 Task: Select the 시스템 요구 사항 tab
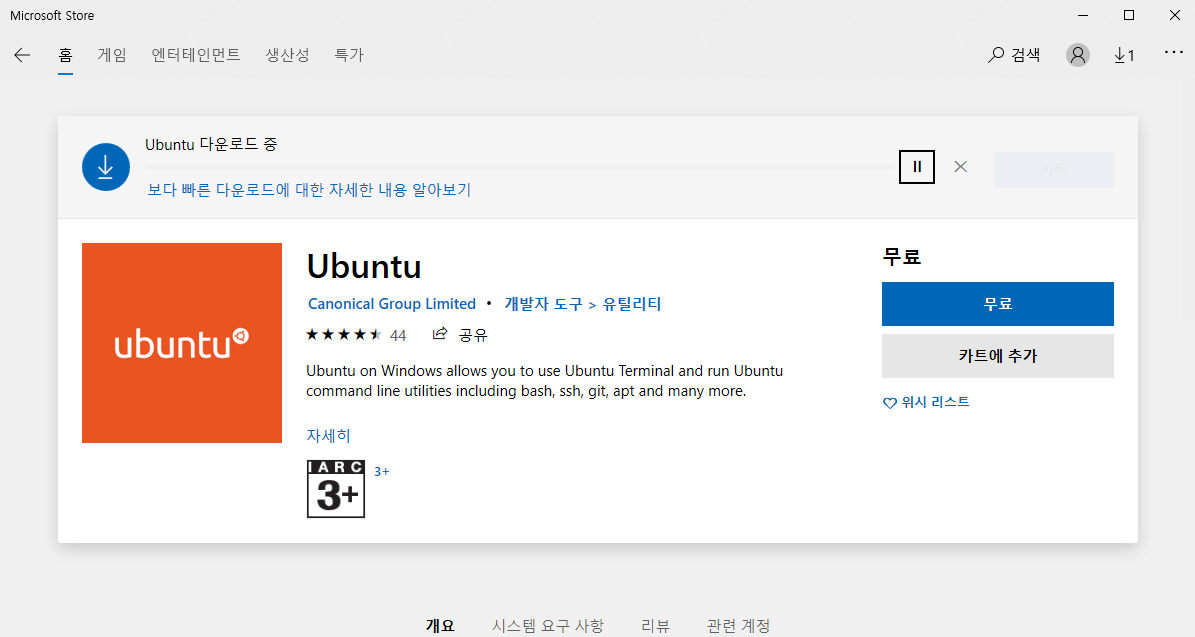coord(547,626)
